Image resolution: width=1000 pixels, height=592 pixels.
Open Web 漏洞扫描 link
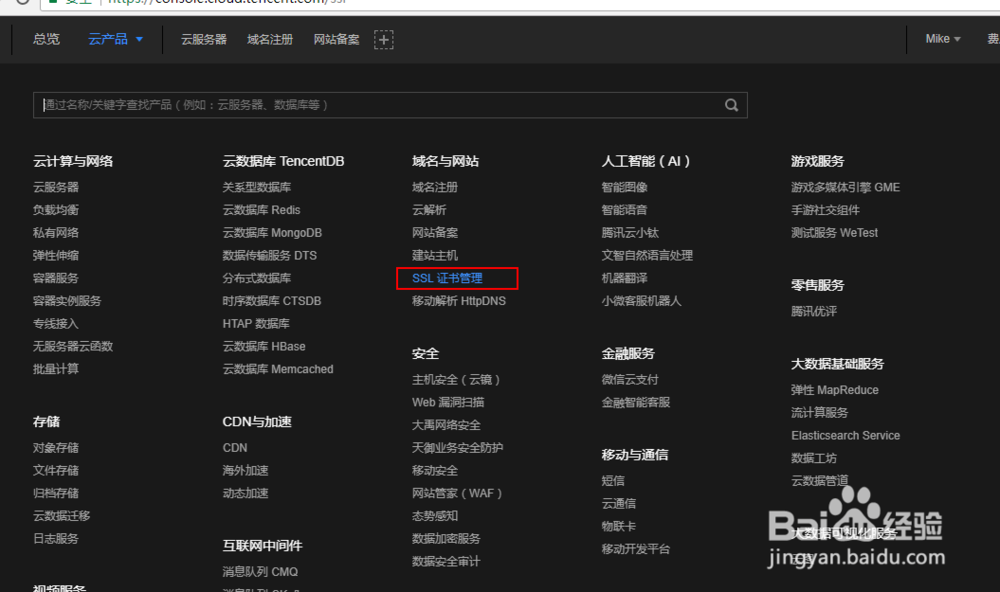pyautogui.click(x=448, y=403)
